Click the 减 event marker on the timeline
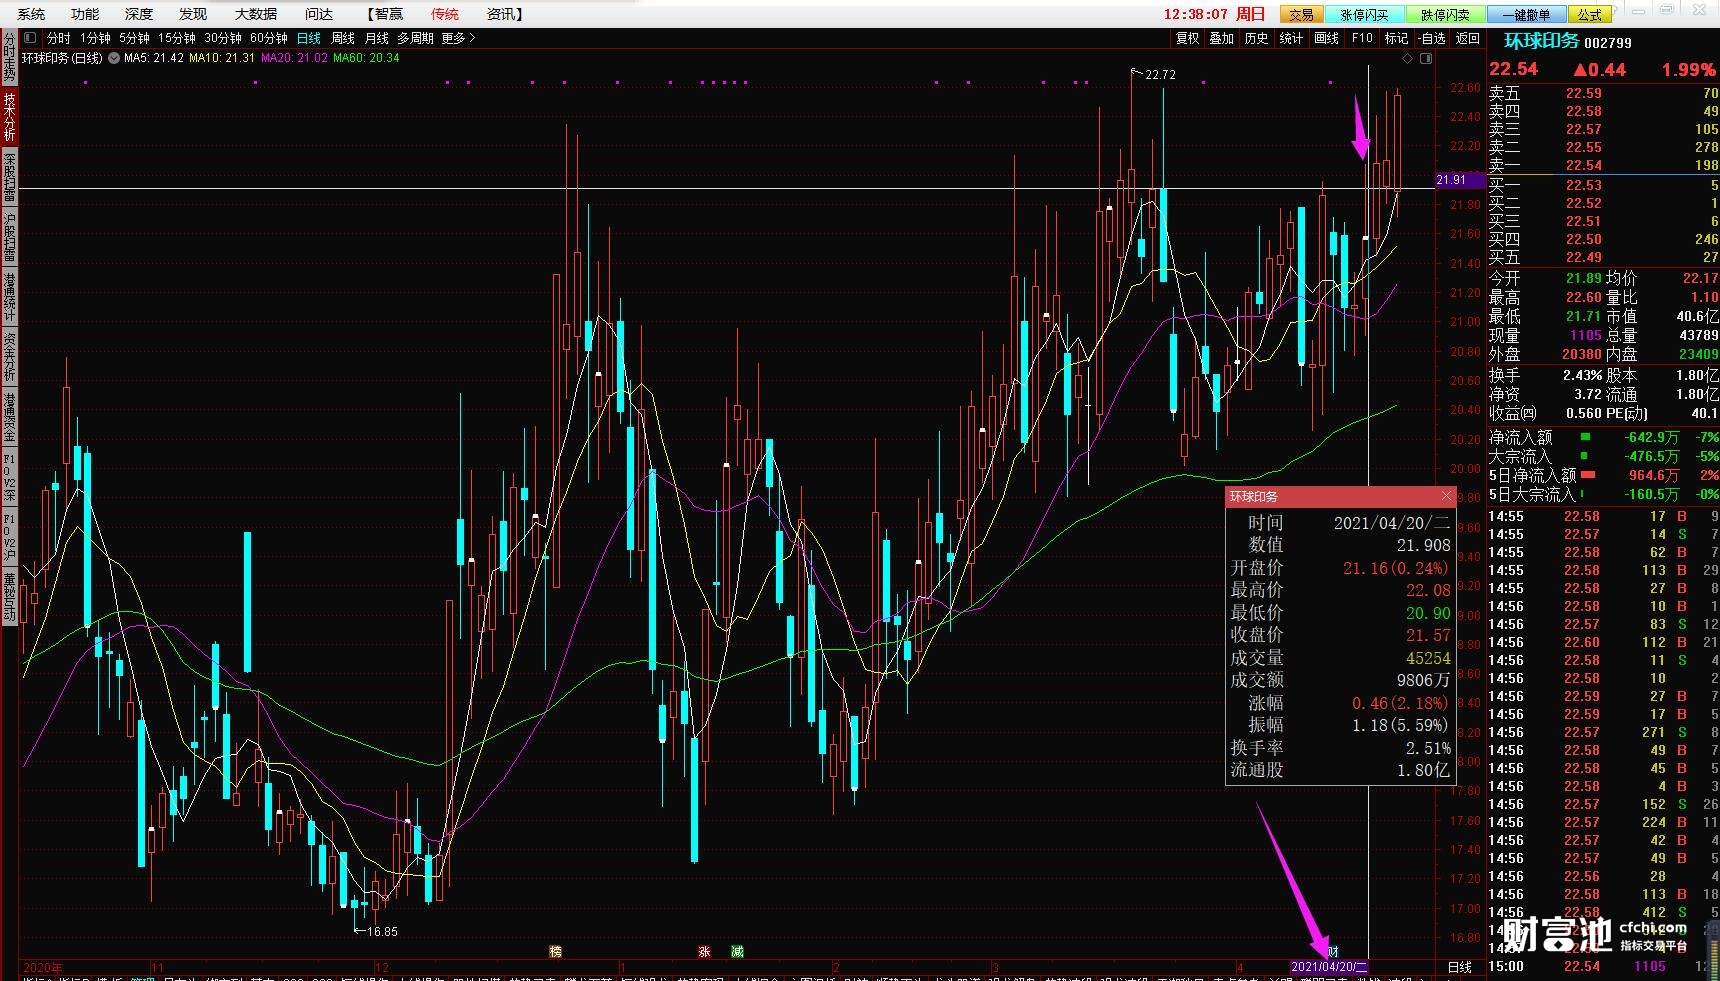 [737, 951]
